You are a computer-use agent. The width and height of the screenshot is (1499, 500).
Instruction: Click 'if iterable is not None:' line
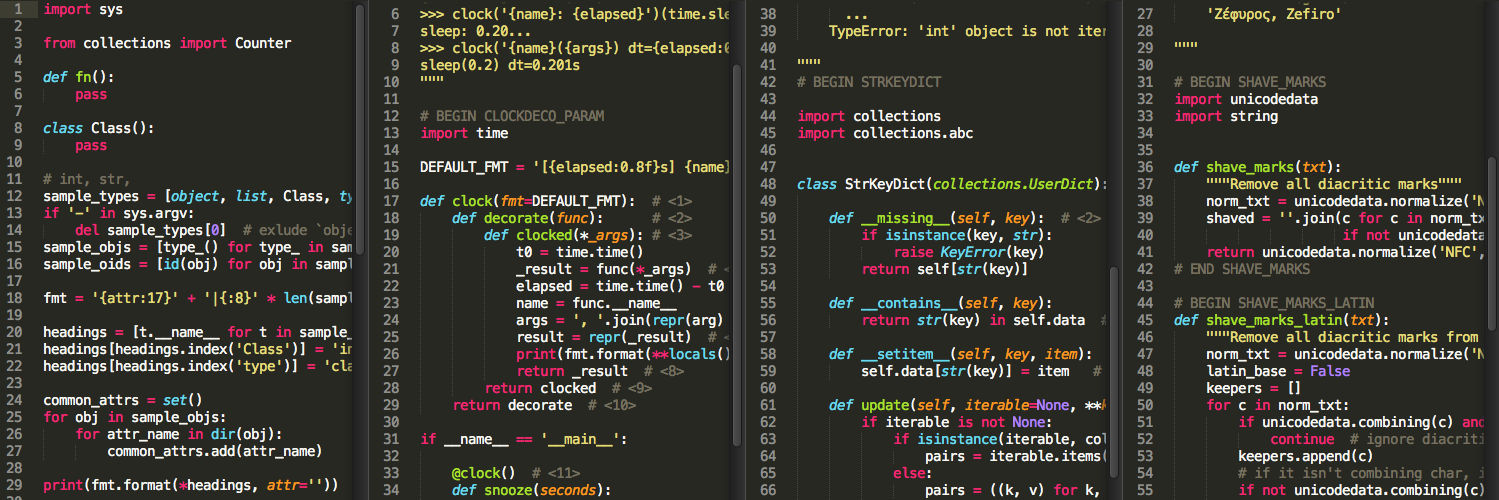pos(957,422)
